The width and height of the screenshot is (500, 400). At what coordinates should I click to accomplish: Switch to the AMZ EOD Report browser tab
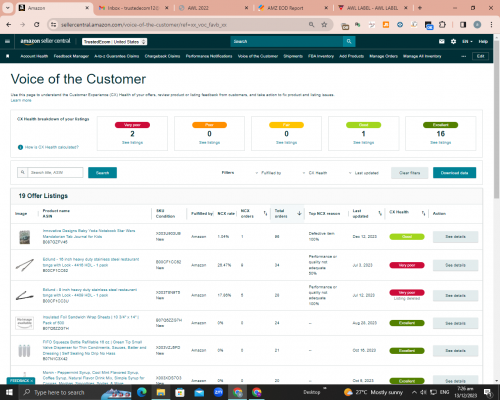tap(293, 8)
